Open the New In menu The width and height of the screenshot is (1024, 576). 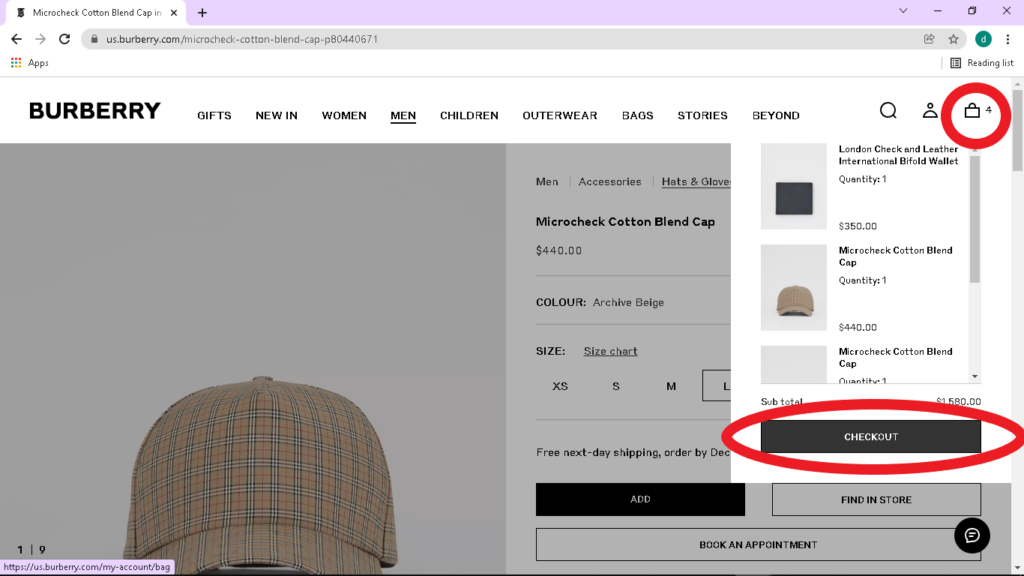click(276, 116)
